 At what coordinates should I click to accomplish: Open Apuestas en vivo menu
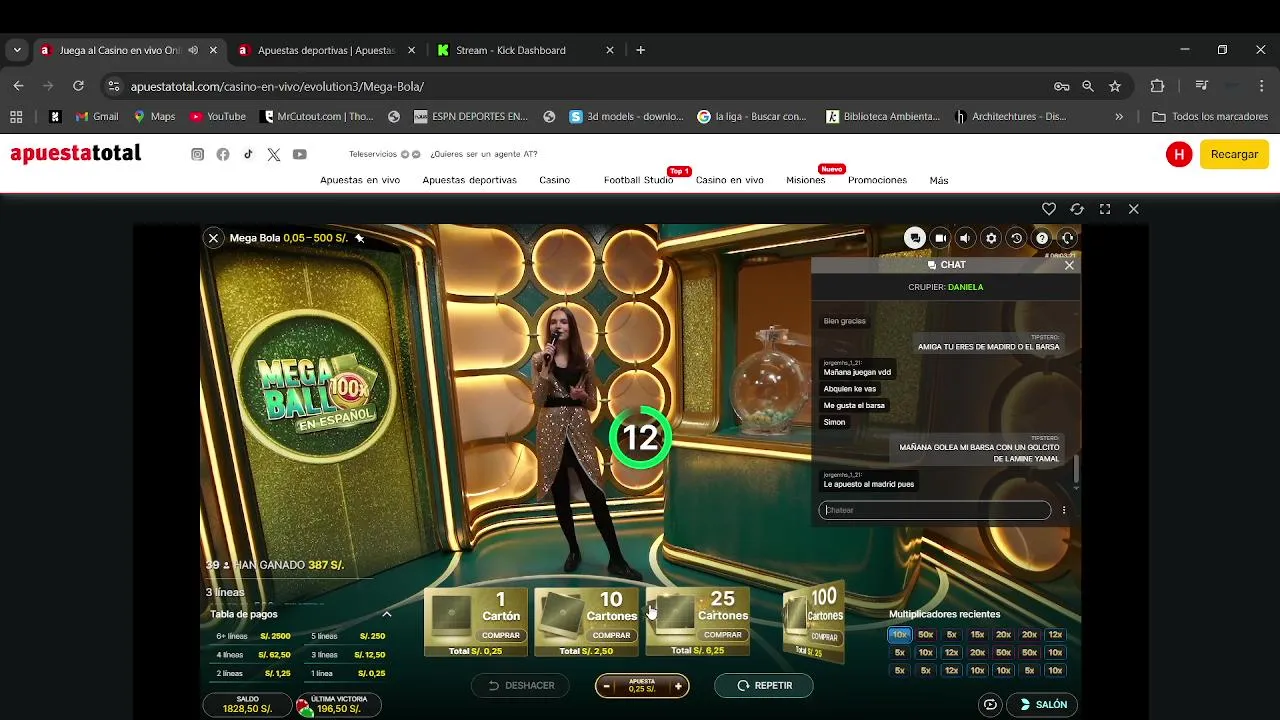[360, 180]
